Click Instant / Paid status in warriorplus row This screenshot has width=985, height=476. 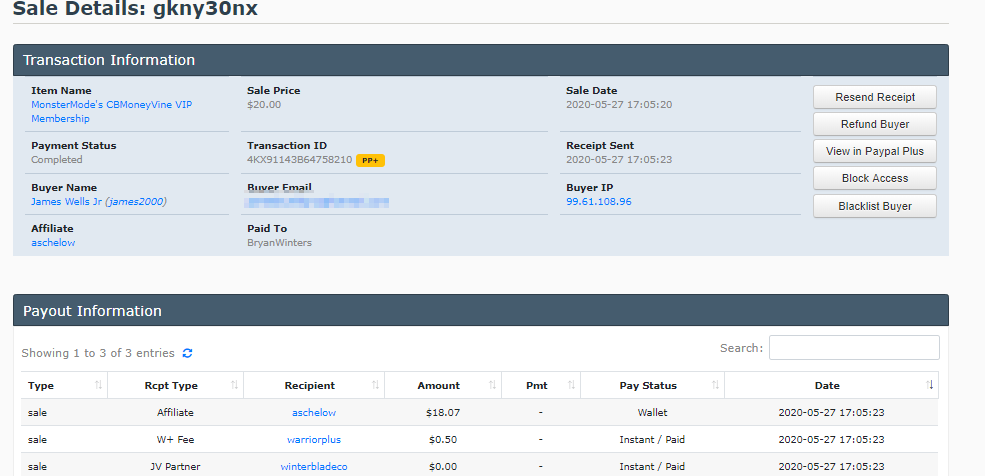[652, 440]
